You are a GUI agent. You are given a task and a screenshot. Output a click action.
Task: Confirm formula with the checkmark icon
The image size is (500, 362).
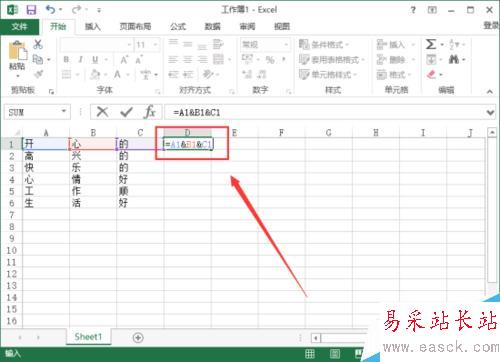126,112
